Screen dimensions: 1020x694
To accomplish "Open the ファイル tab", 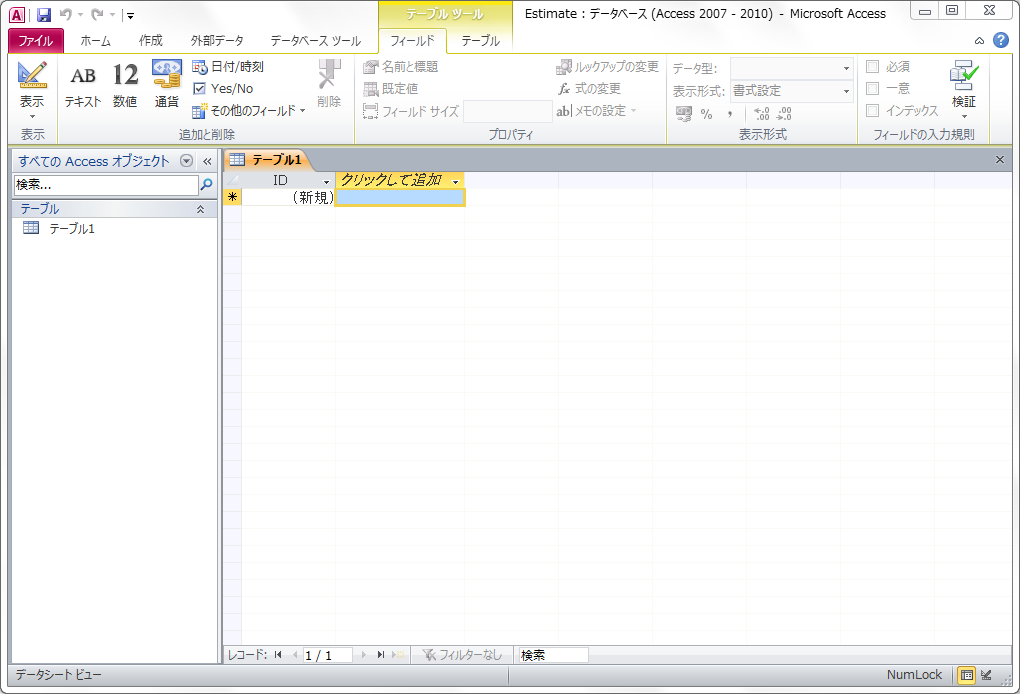I will (x=36, y=41).
